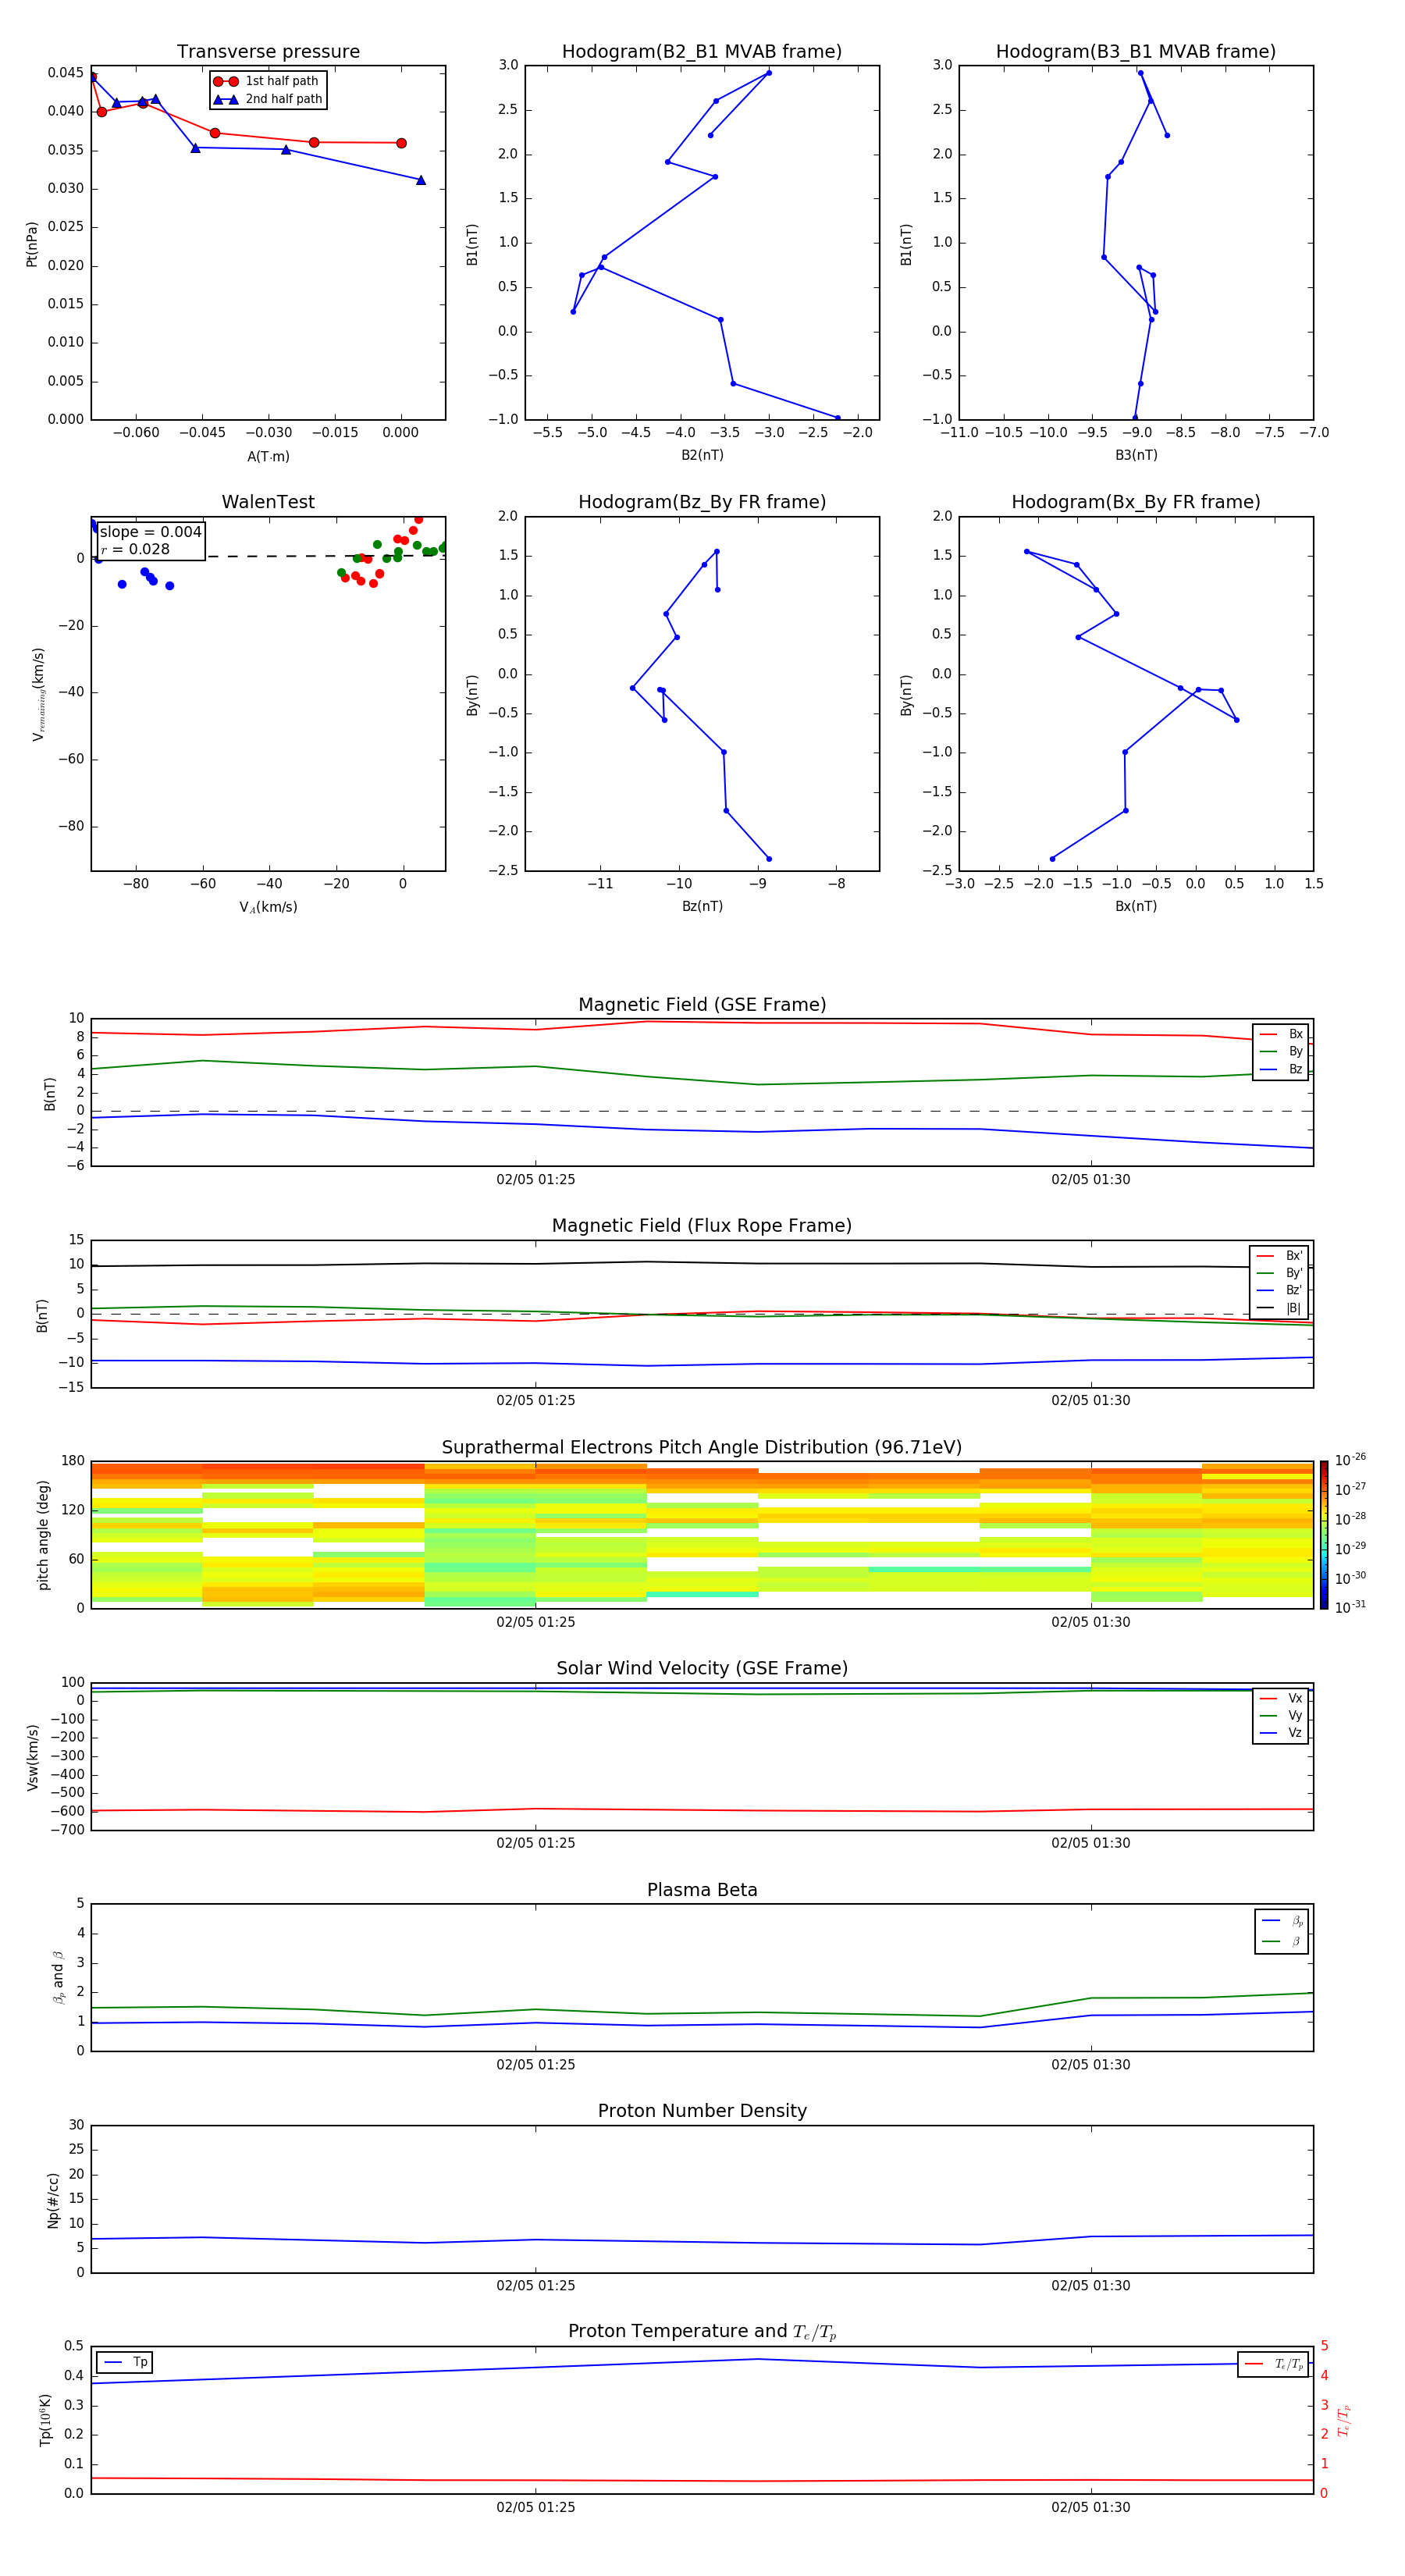Viewport: 1405px width, 2576px height.
Task: Select the "slope = 0.004" annotation
Action: [x=151, y=532]
